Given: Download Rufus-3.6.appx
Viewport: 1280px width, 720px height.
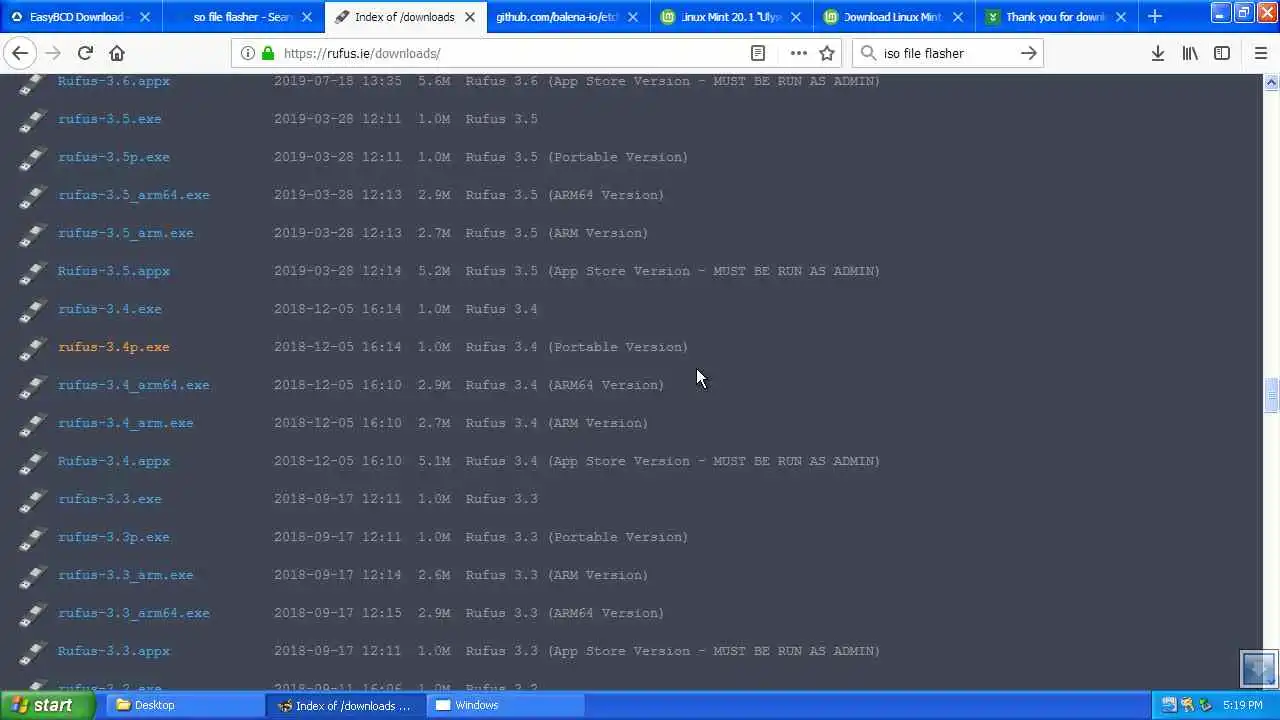Looking at the screenshot, I should (114, 81).
